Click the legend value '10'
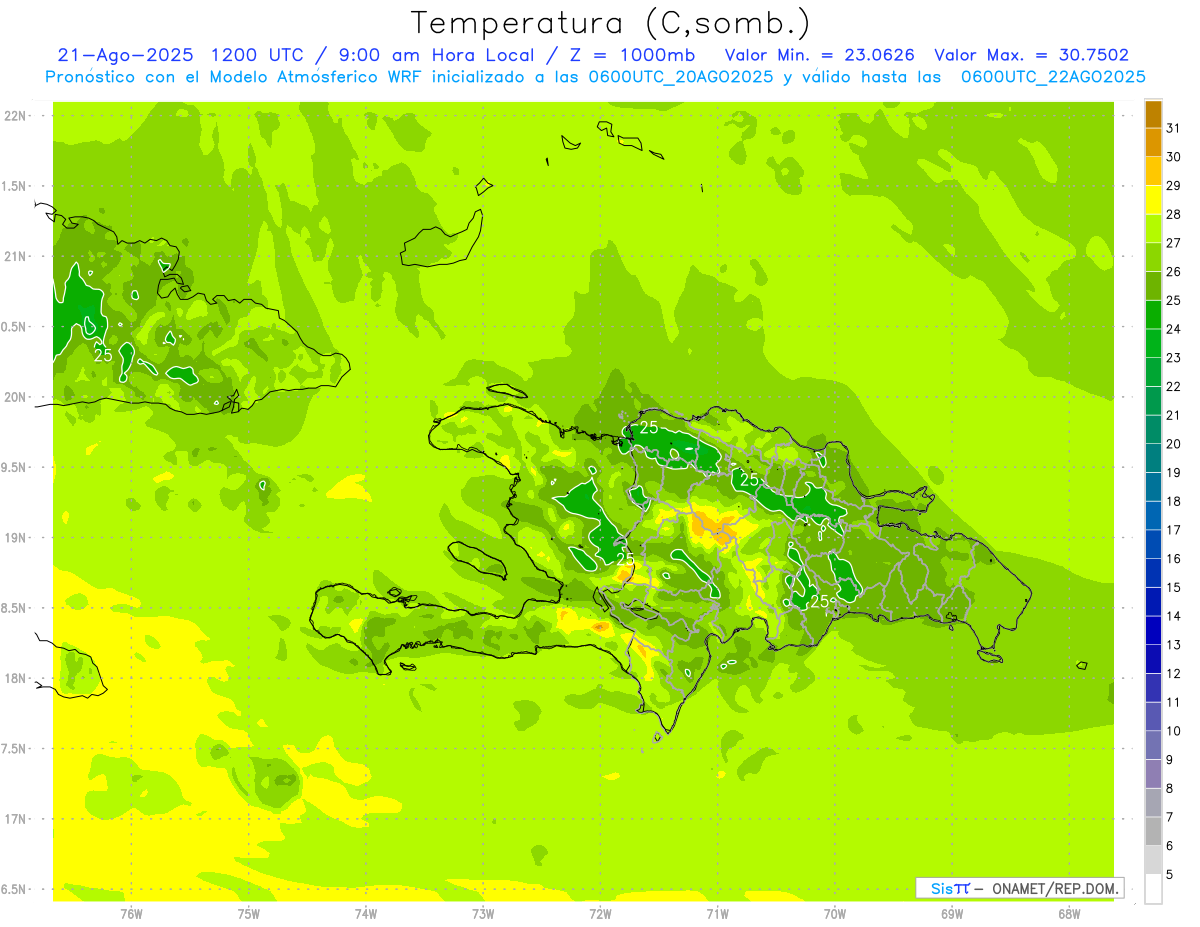Viewport: 1200px width, 927px height. pyautogui.click(x=1173, y=731)
